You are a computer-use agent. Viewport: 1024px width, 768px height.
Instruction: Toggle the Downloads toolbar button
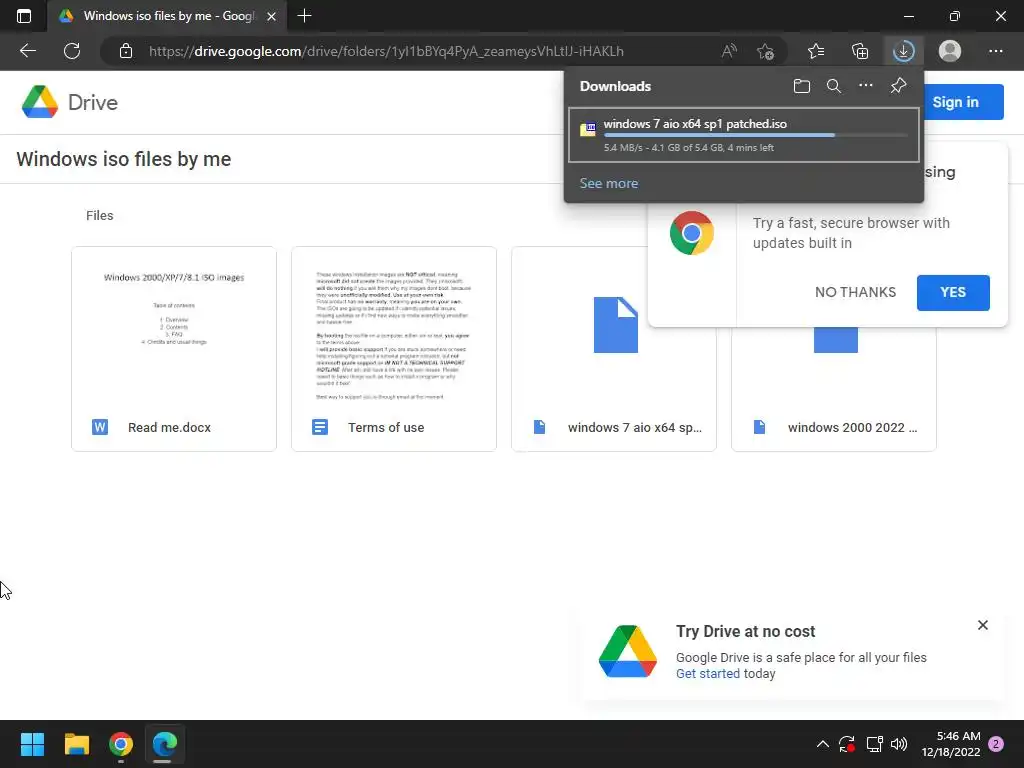pos(904,51)
